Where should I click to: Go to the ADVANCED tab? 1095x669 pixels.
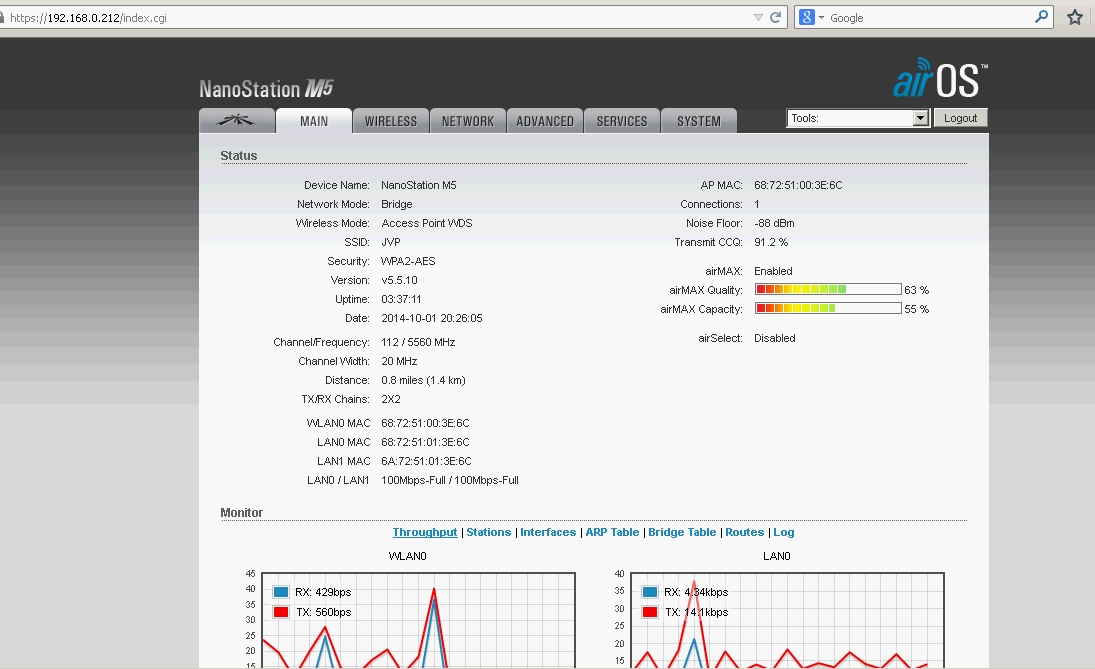pyautogui.click(x=545, y=121)
